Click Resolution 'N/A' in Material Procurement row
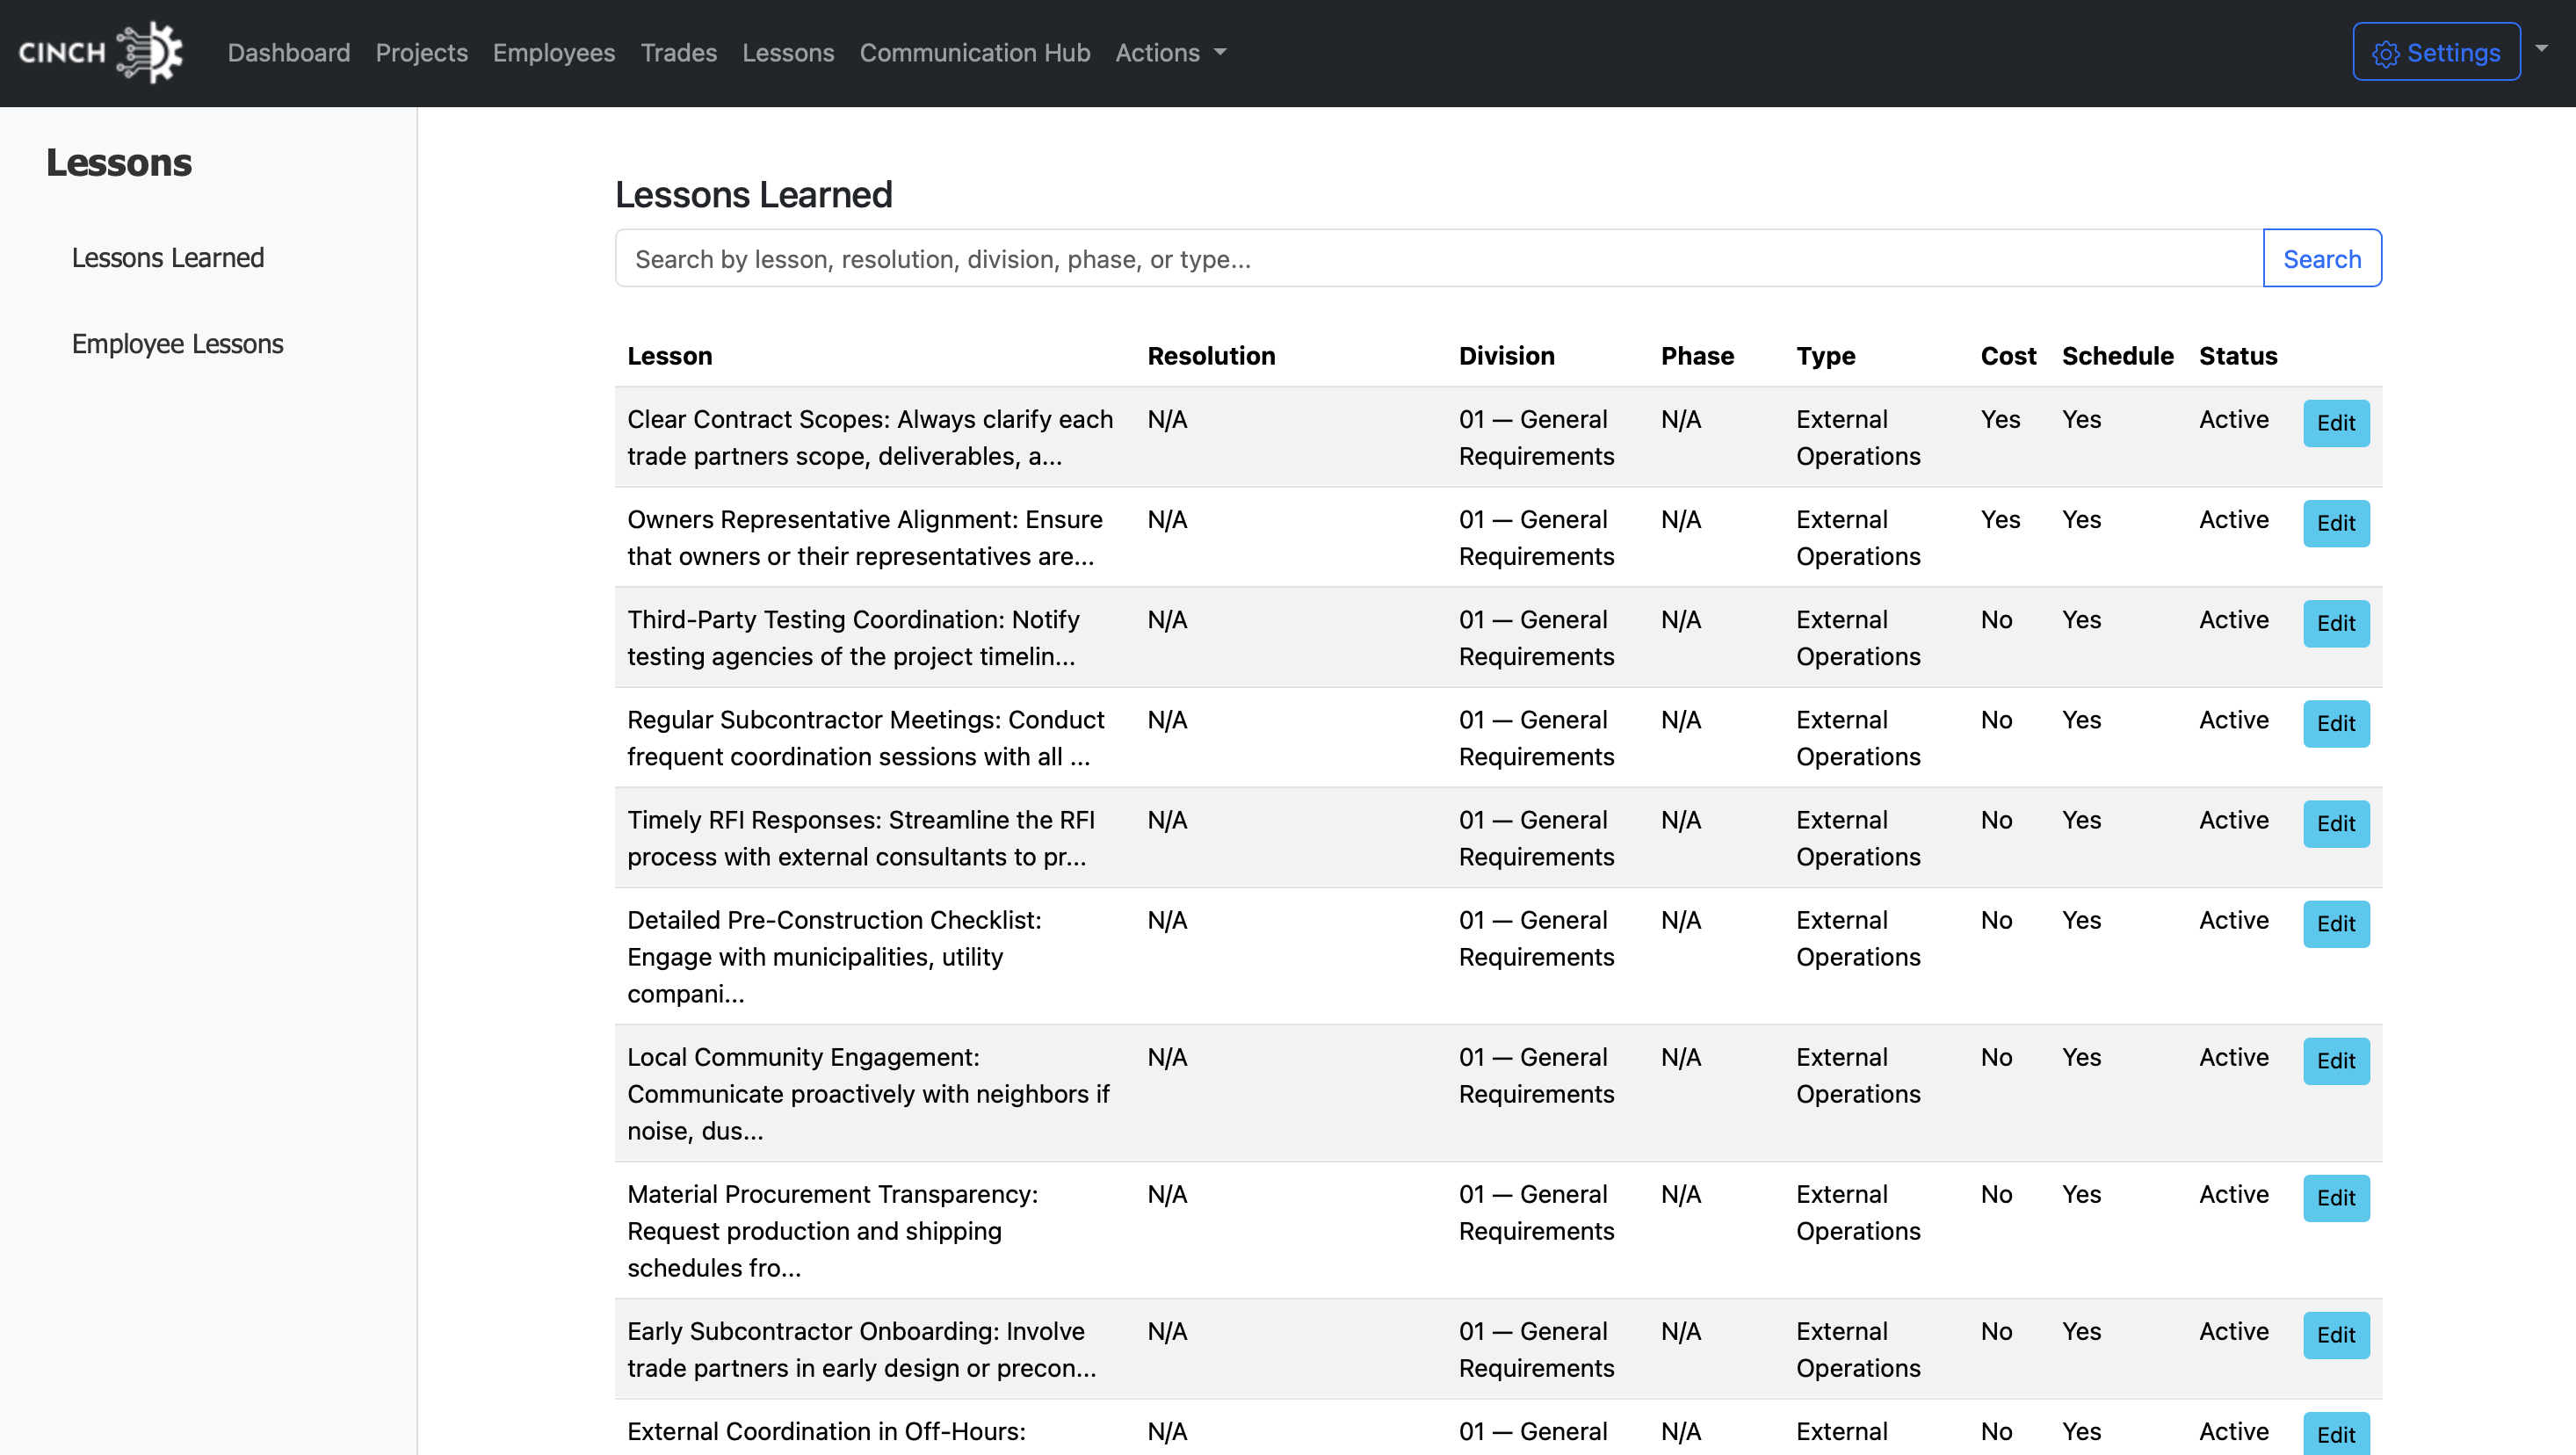 click(x=1167, y=1193)
